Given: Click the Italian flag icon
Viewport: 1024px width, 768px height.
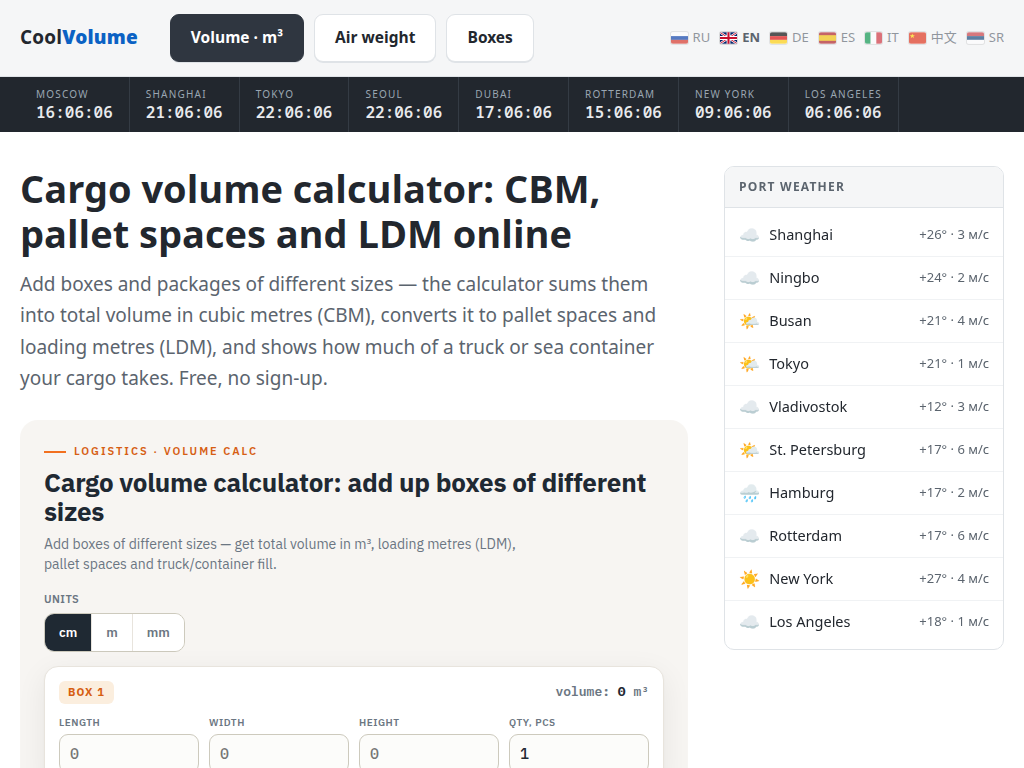Looking at the screenshot, I should pyautogui.click(x=873, y=38).
